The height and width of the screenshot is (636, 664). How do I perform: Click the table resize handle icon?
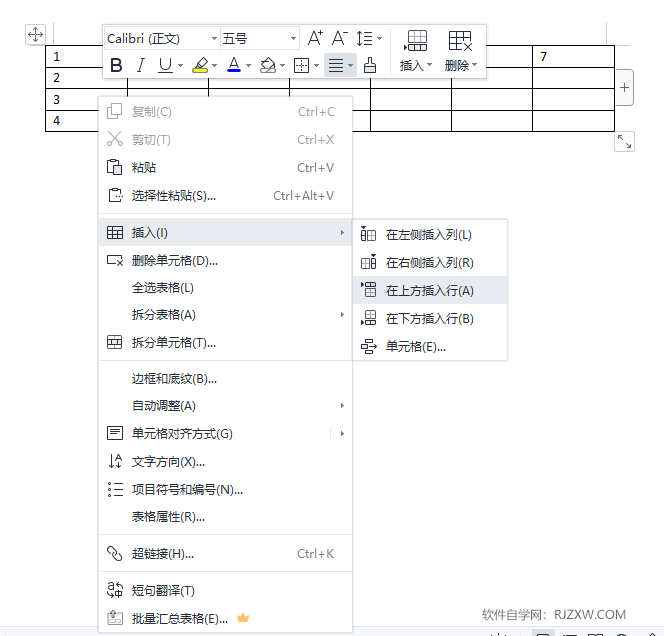624,141
